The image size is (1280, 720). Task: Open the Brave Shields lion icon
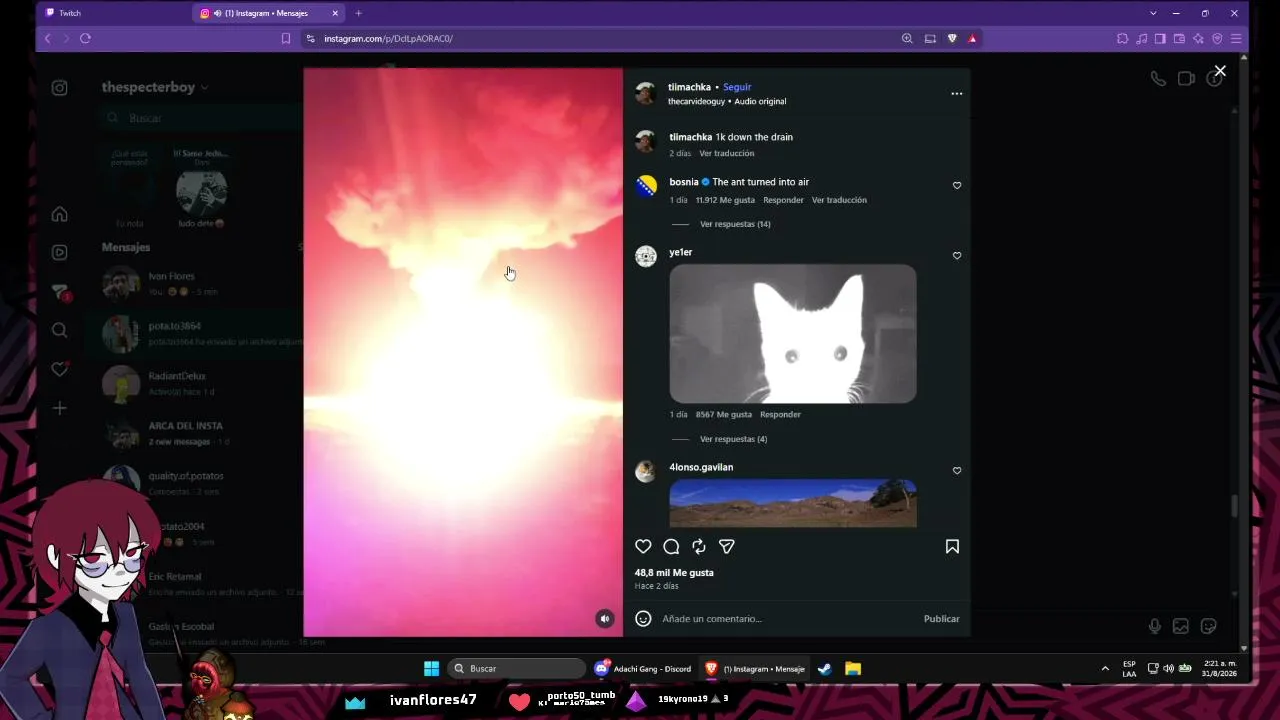pos(952,38)
